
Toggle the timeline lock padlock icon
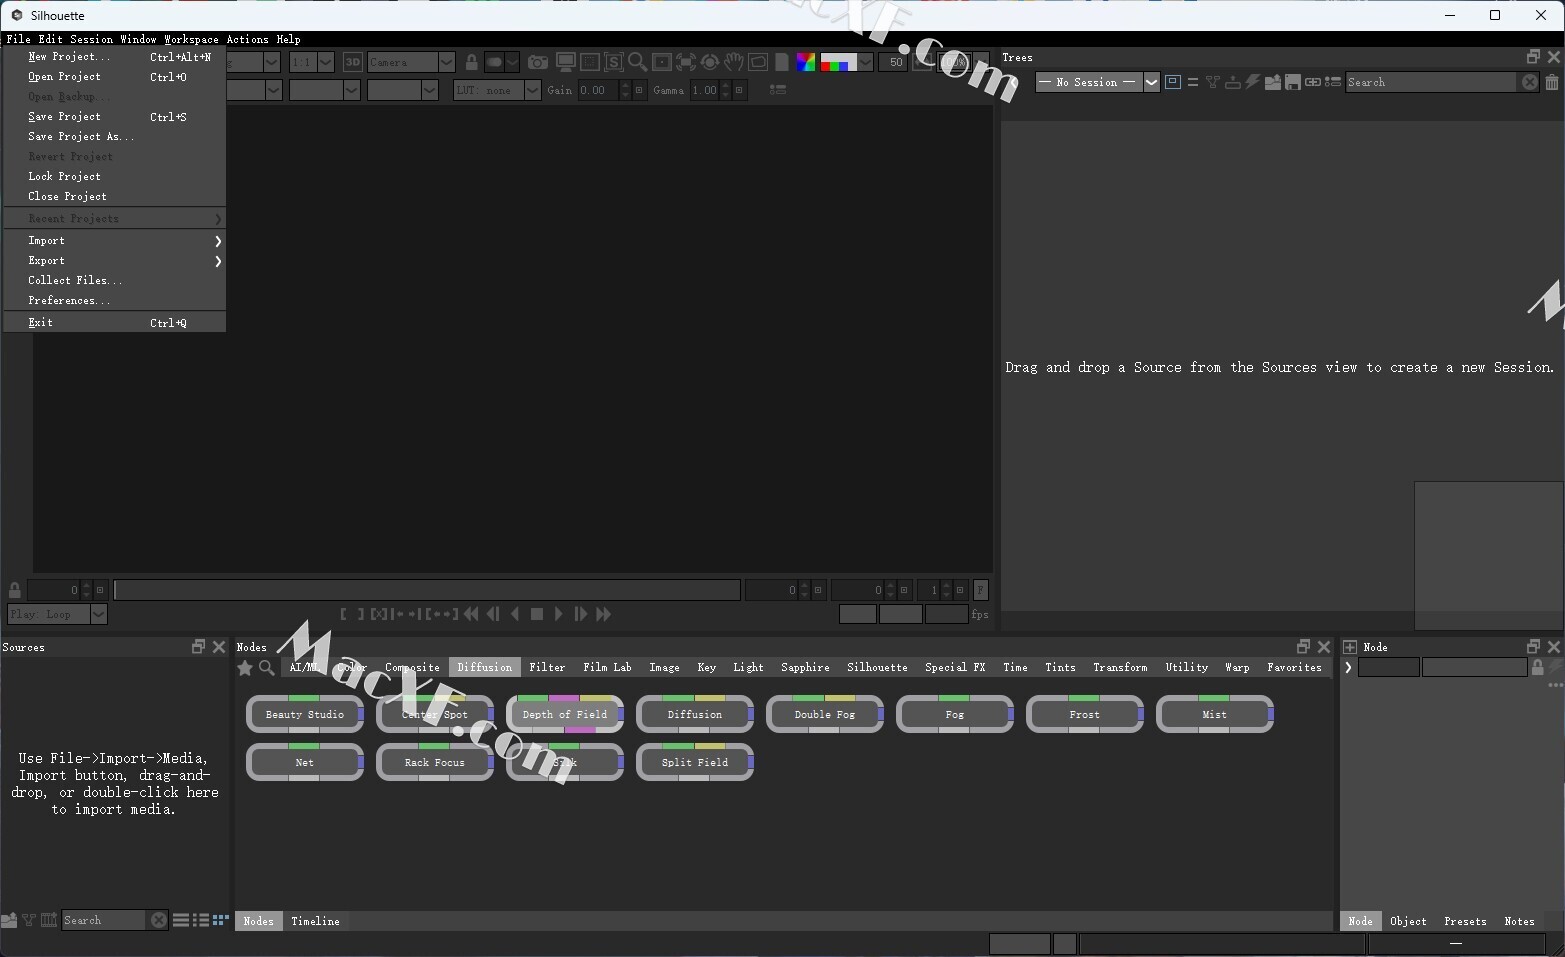pyautogui.click(x=14, y=590)
